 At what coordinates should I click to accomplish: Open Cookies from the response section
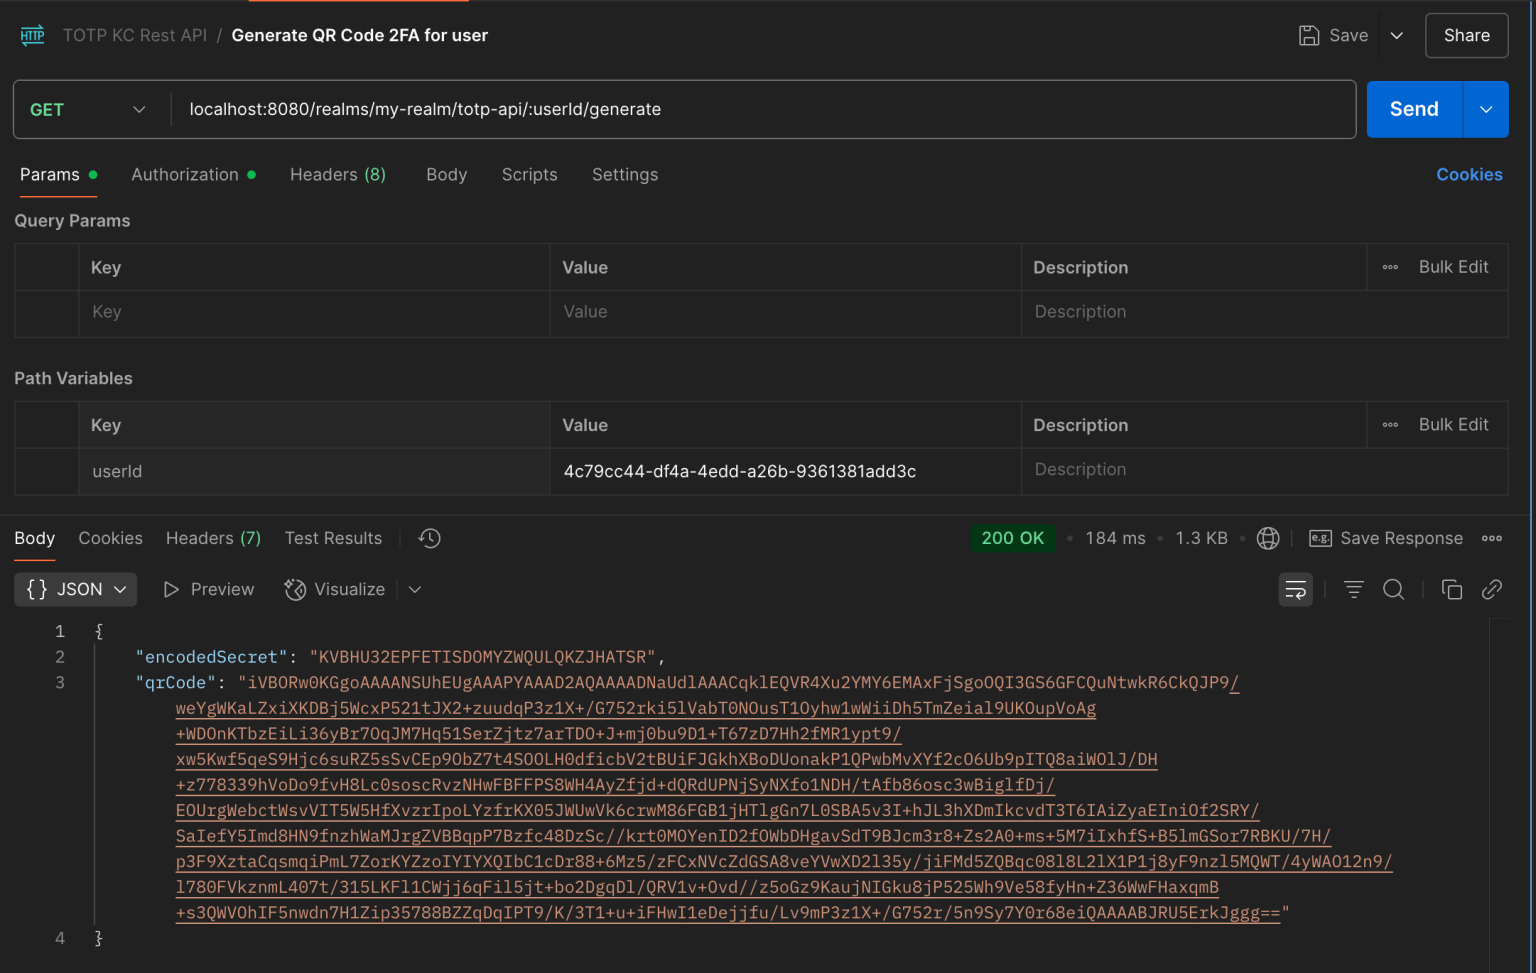click(x=110, y=538)
